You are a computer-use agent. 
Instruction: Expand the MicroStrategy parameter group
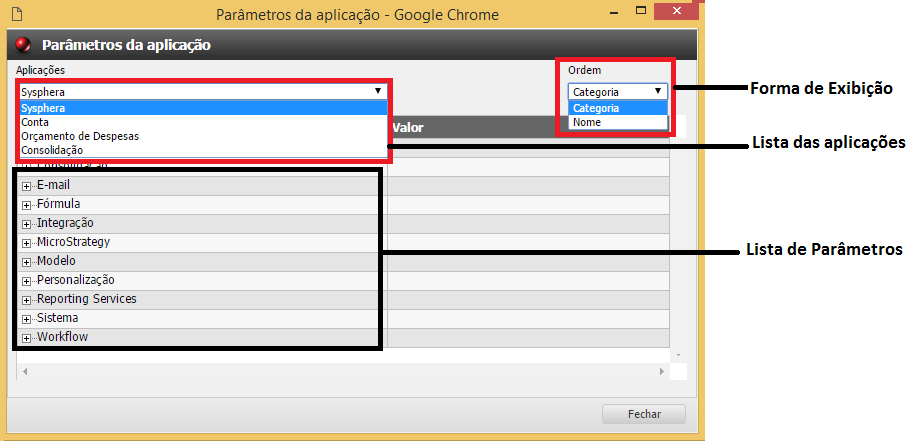pyautogui.click(x=27, y=243)
